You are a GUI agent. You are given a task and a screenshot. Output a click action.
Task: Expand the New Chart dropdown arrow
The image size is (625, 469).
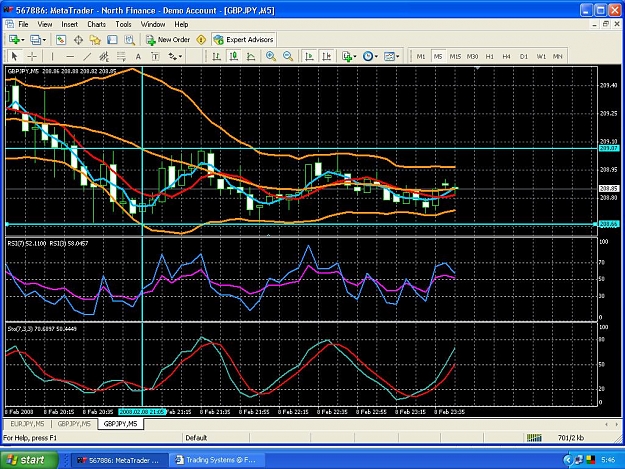point(23,40)
